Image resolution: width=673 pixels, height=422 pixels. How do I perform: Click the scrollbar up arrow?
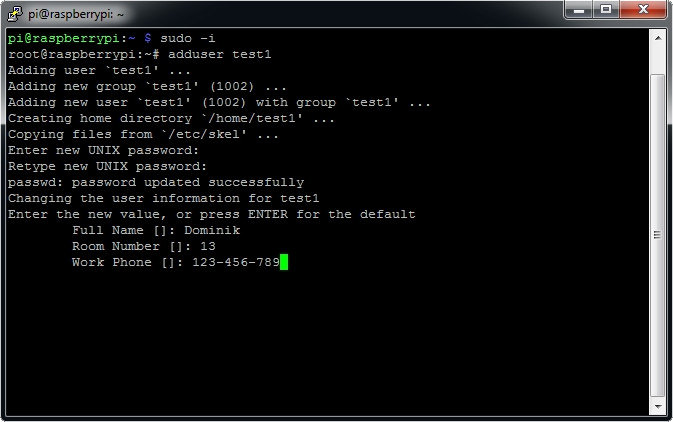(658, 37)
